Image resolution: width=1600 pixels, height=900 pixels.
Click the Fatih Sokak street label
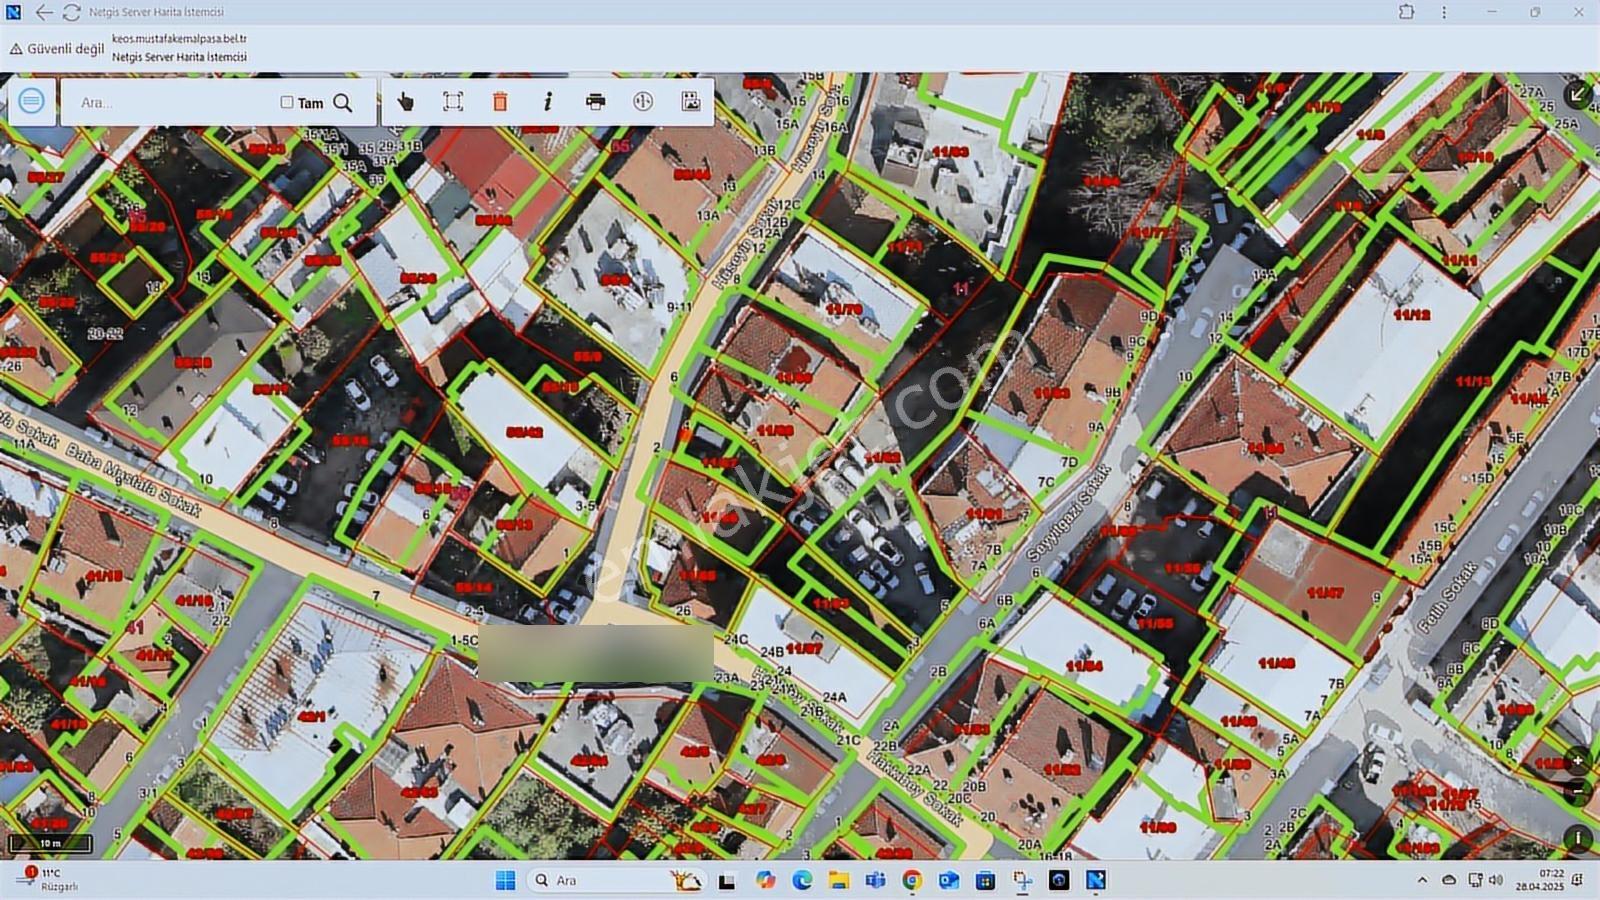pos(1447,598)
